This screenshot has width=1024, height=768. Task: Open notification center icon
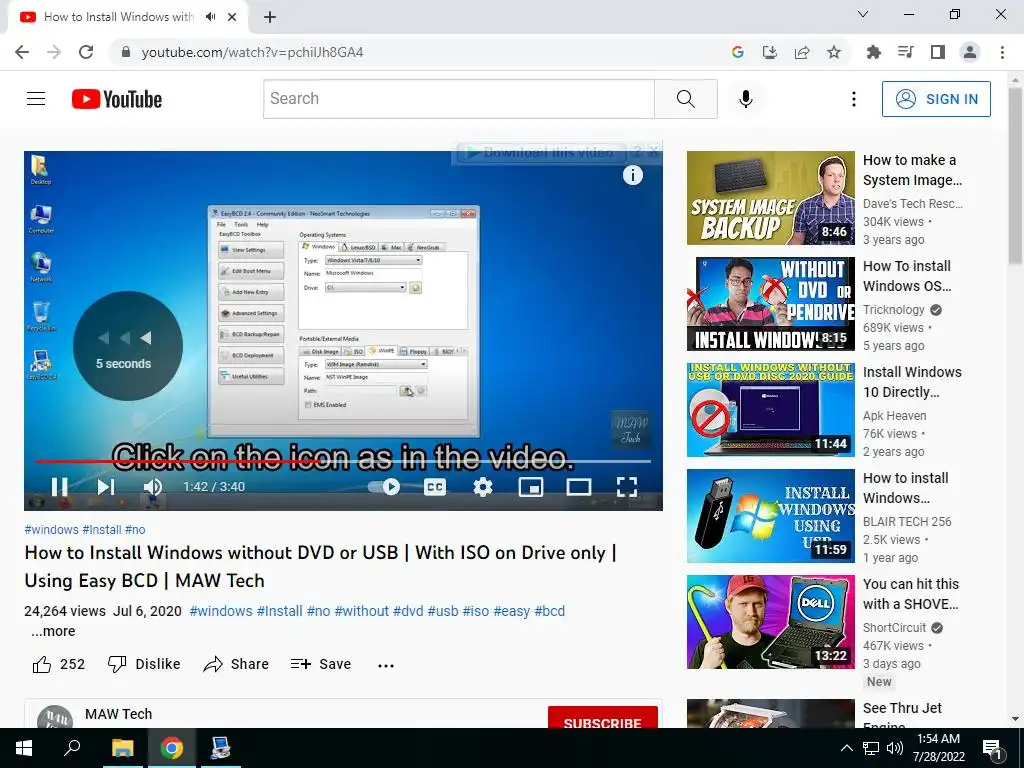coord(992,749)
